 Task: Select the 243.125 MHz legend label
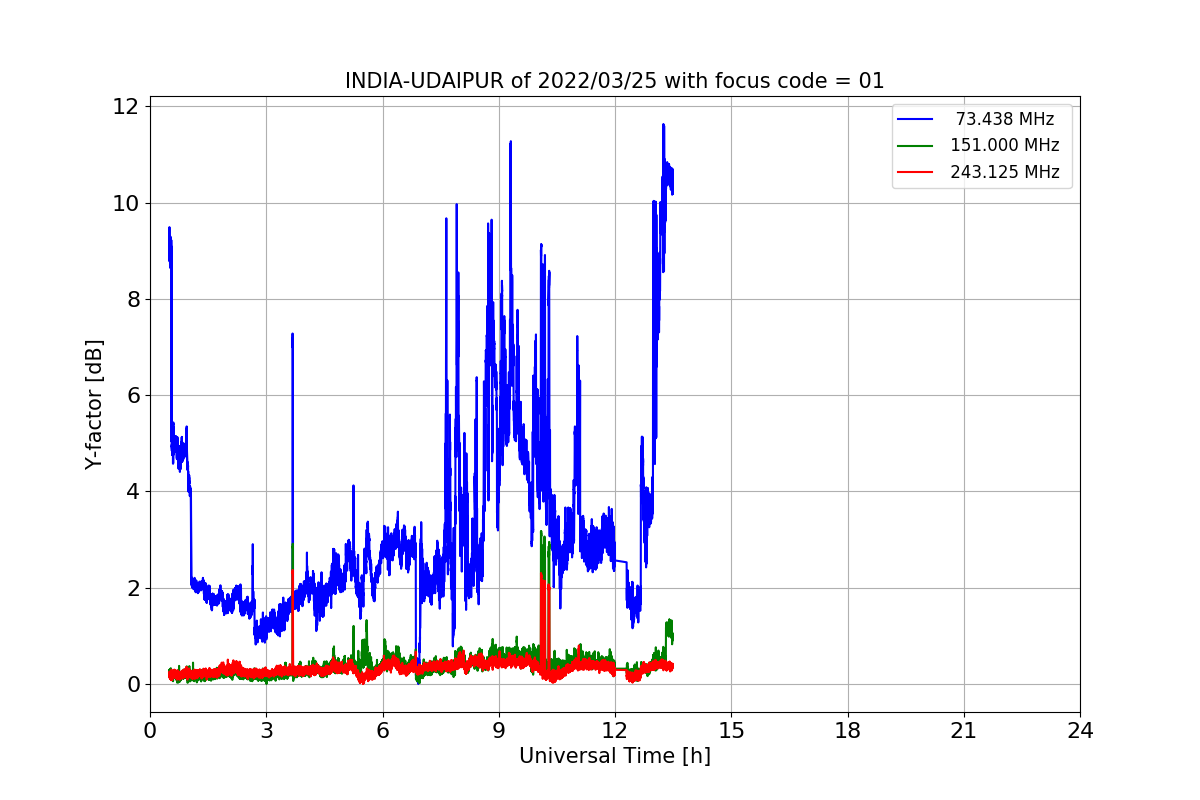coord(1005,171)
